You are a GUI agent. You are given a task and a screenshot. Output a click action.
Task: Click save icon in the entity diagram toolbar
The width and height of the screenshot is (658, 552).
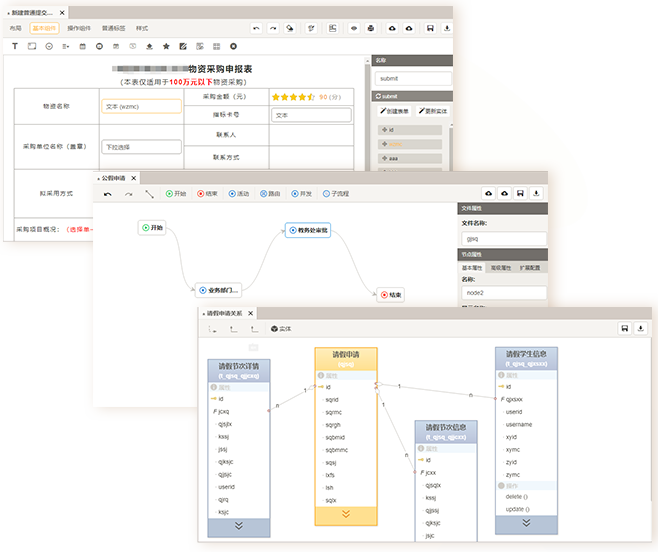click(x=624, y=328)
